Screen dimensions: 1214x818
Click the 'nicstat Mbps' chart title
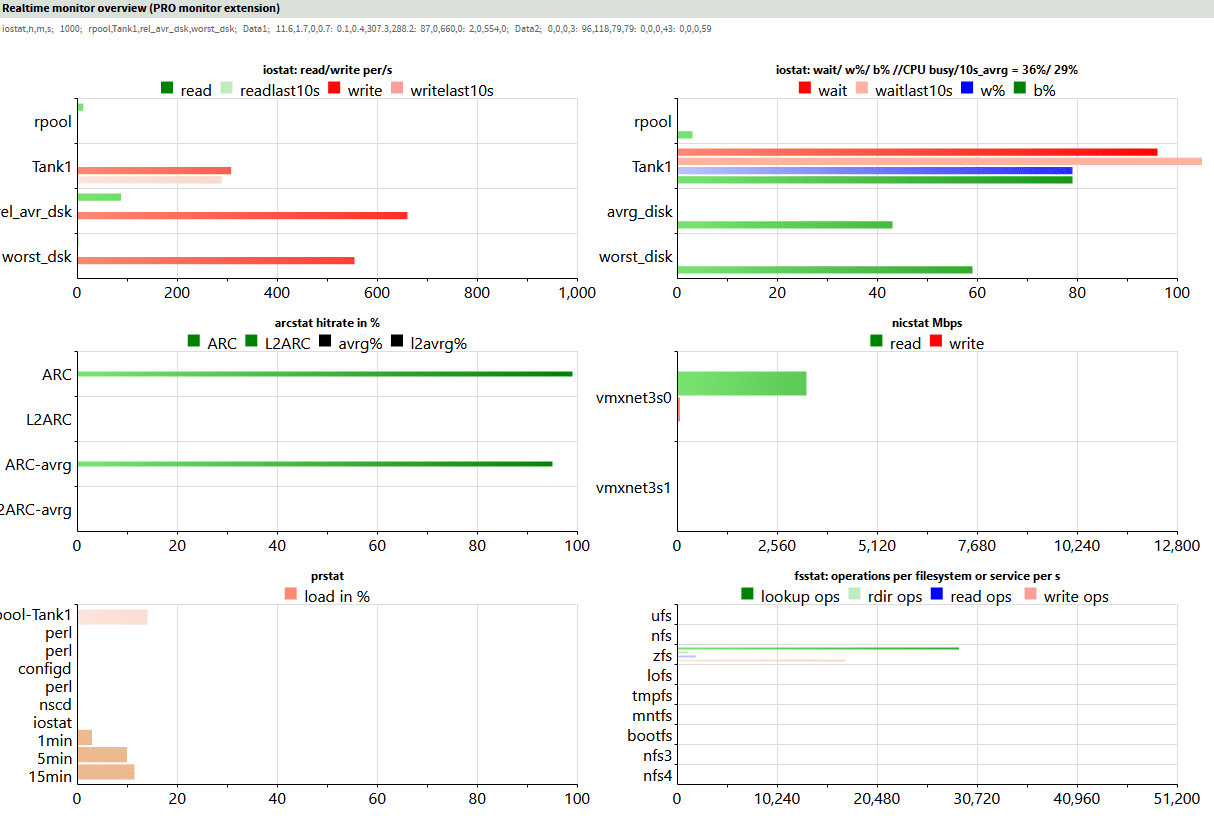927,323
